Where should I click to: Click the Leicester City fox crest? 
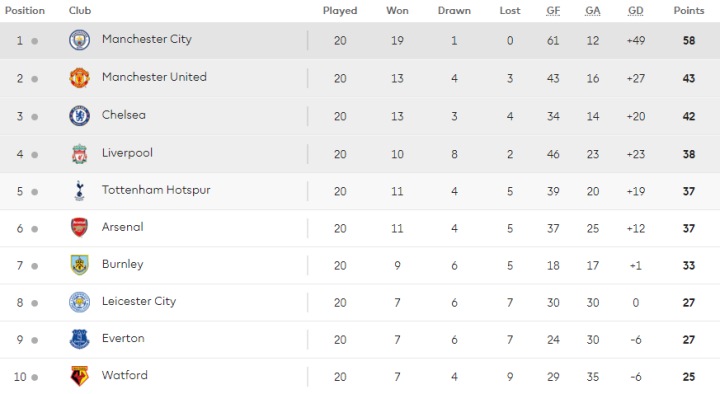pyautogui.click(x=79, y=302)
